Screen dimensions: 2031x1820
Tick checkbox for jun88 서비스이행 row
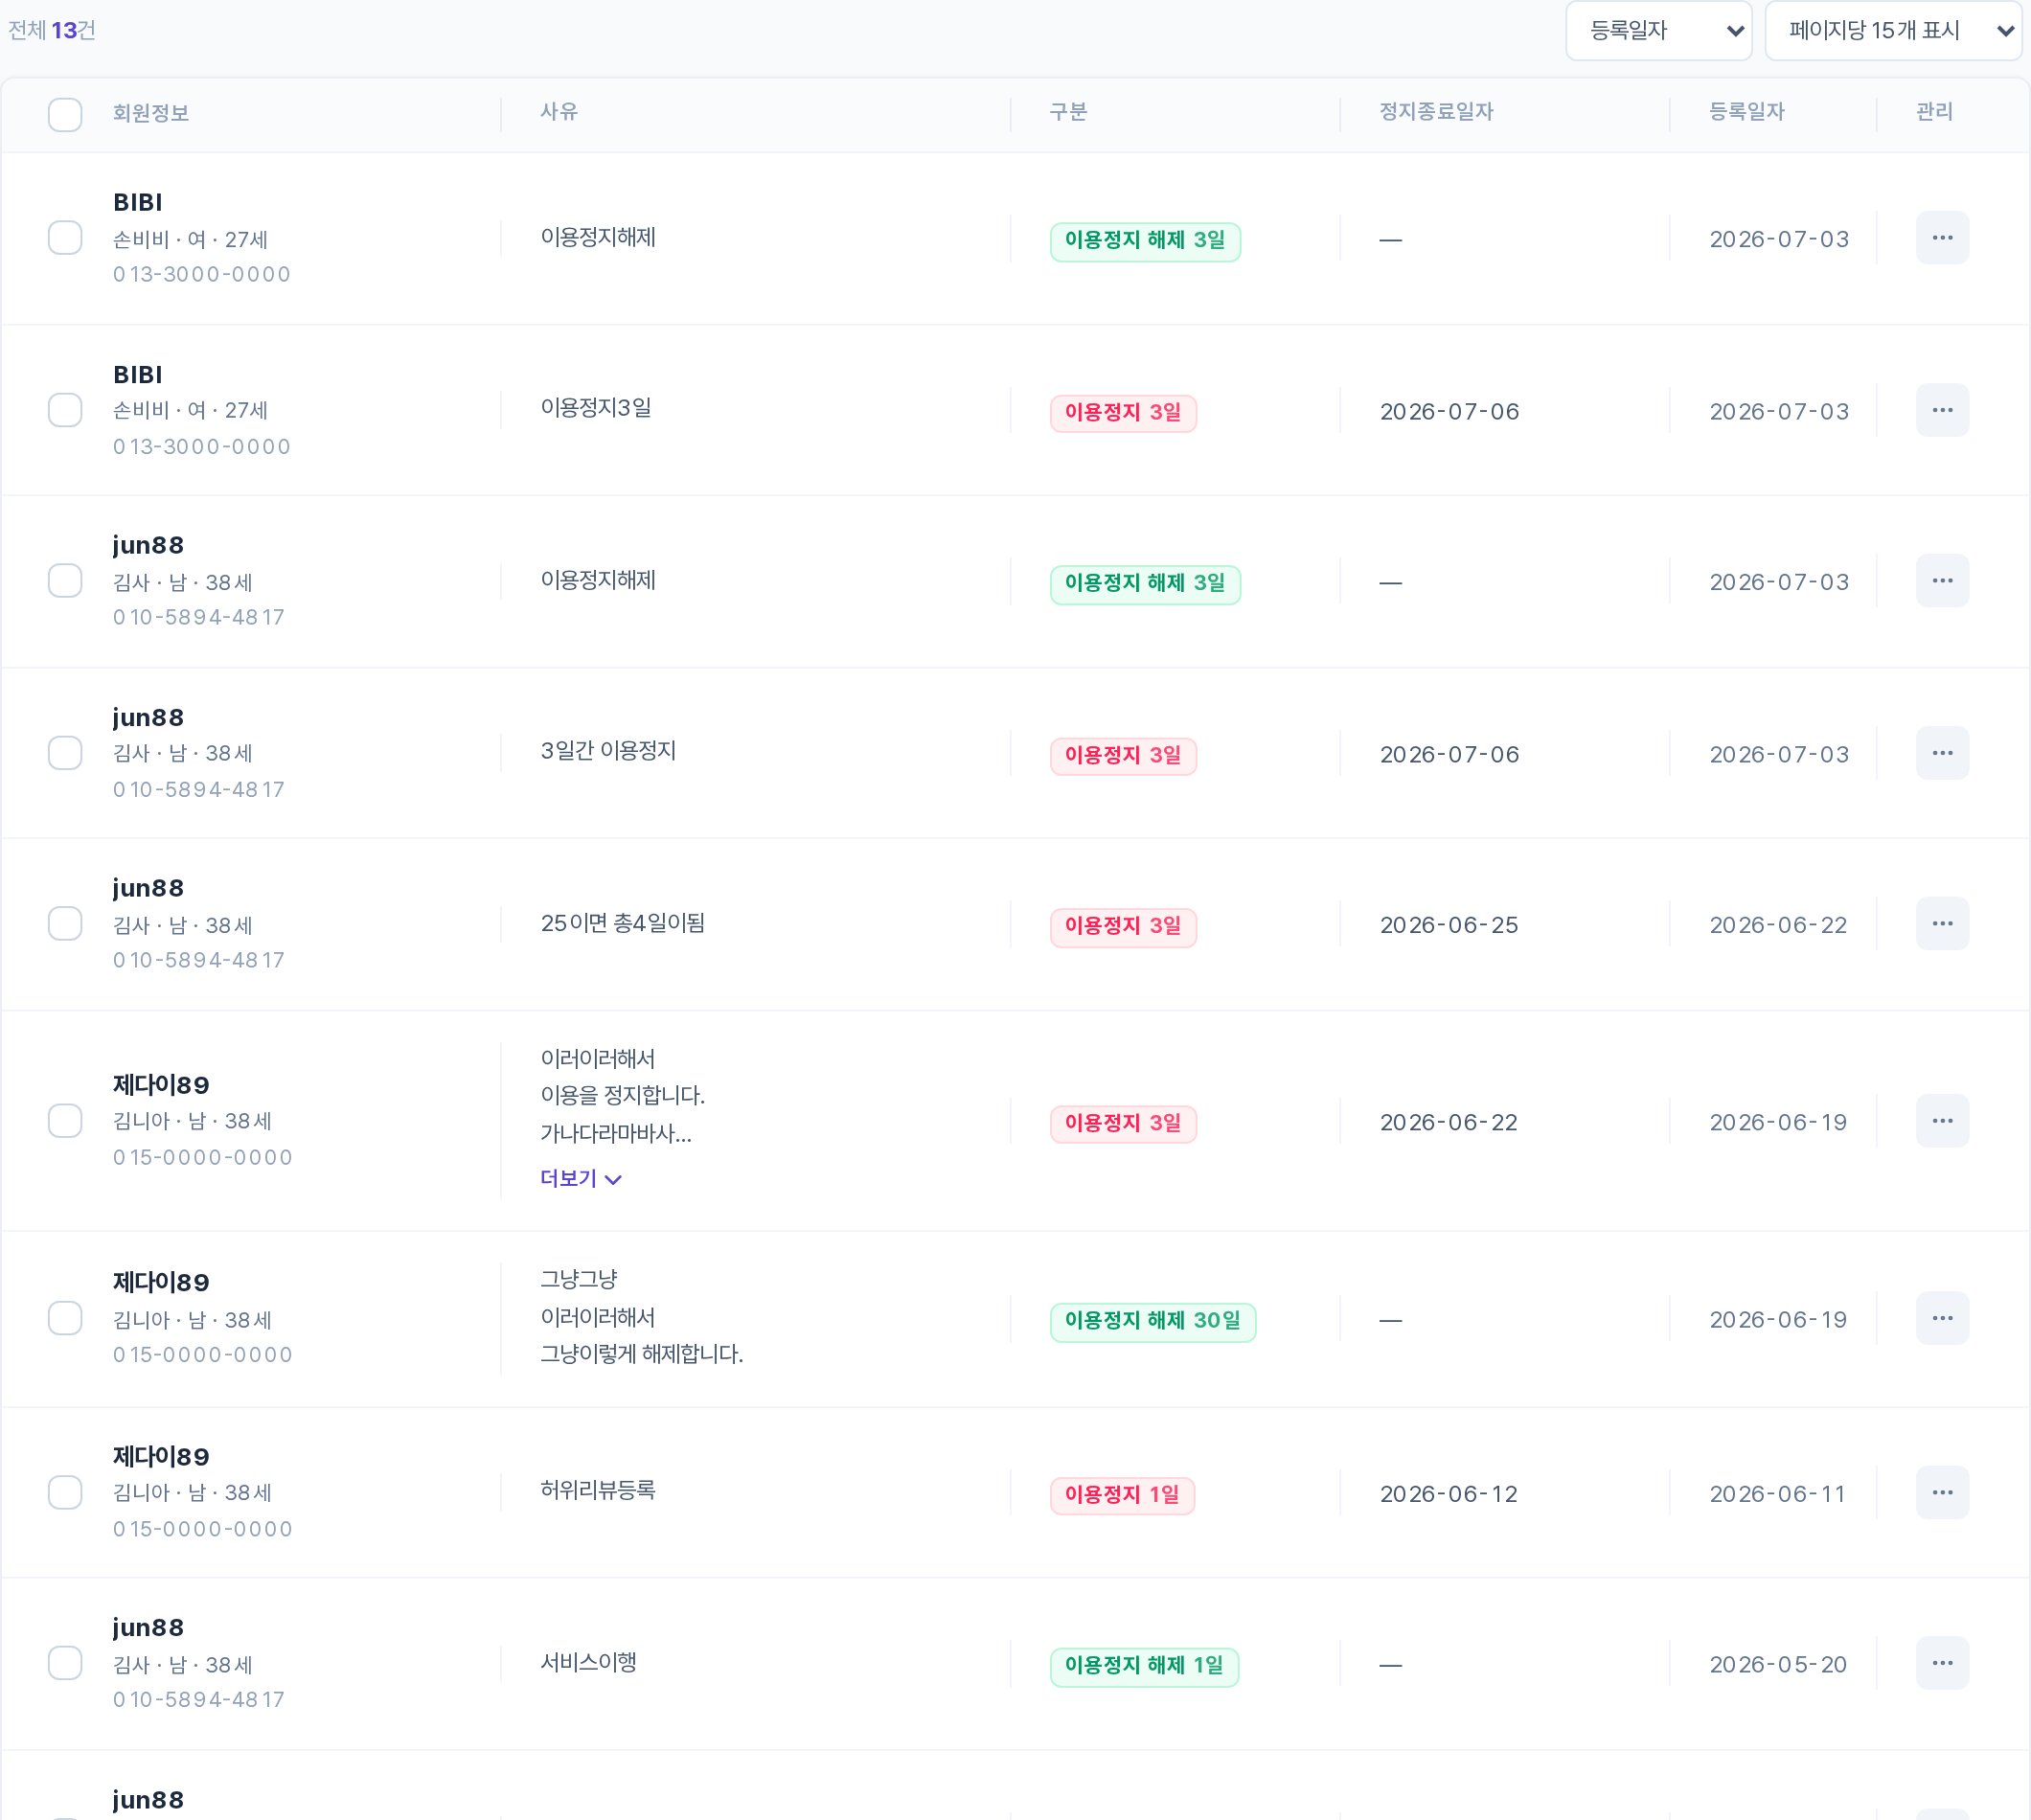tap(65, 1663)
